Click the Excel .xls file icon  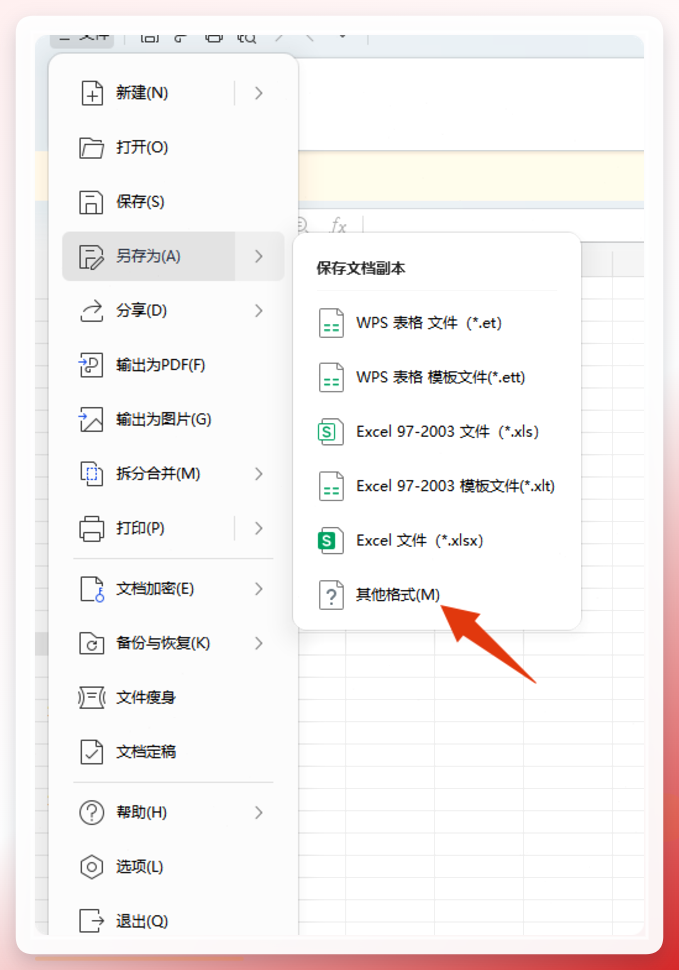[x=330, y=432]
